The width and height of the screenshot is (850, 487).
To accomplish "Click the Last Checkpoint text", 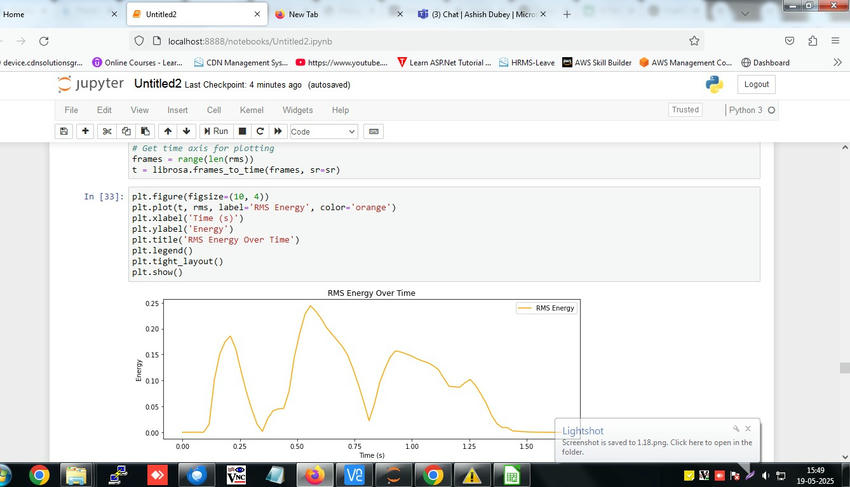I will [x=243, y=85].
